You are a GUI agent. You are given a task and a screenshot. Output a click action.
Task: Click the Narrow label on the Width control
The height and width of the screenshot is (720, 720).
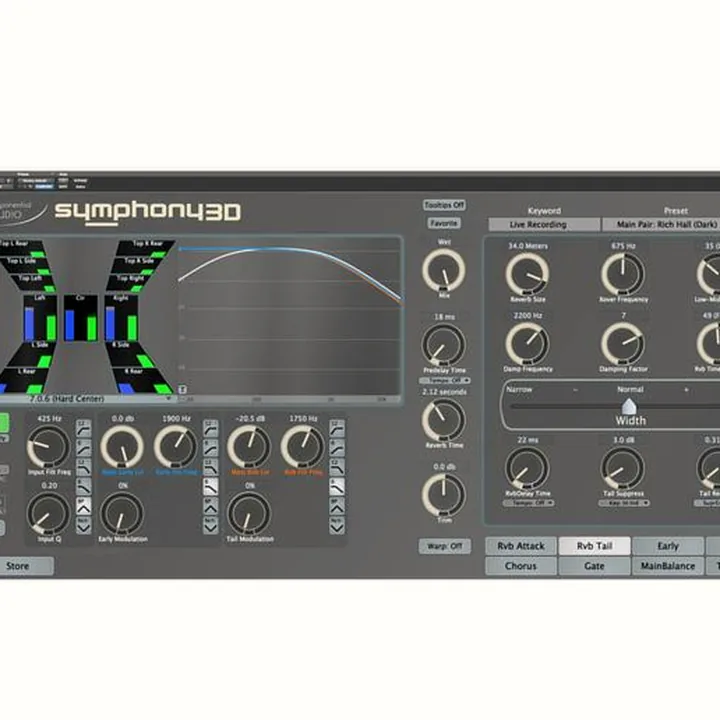[519, 389]
